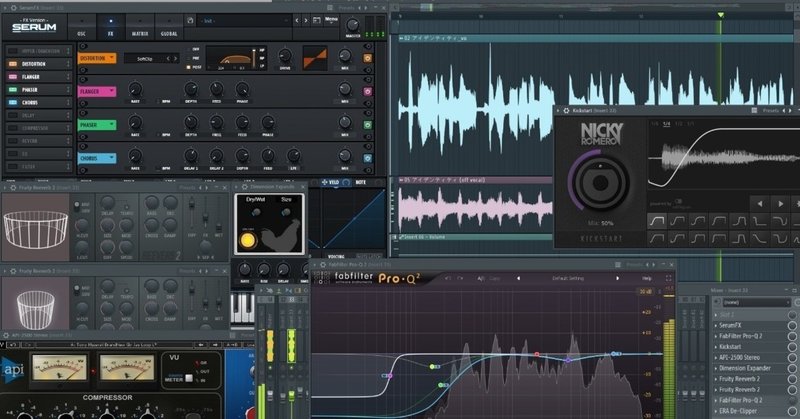
Task: Select next distortion type next to SoftClip
Action: 175,59
